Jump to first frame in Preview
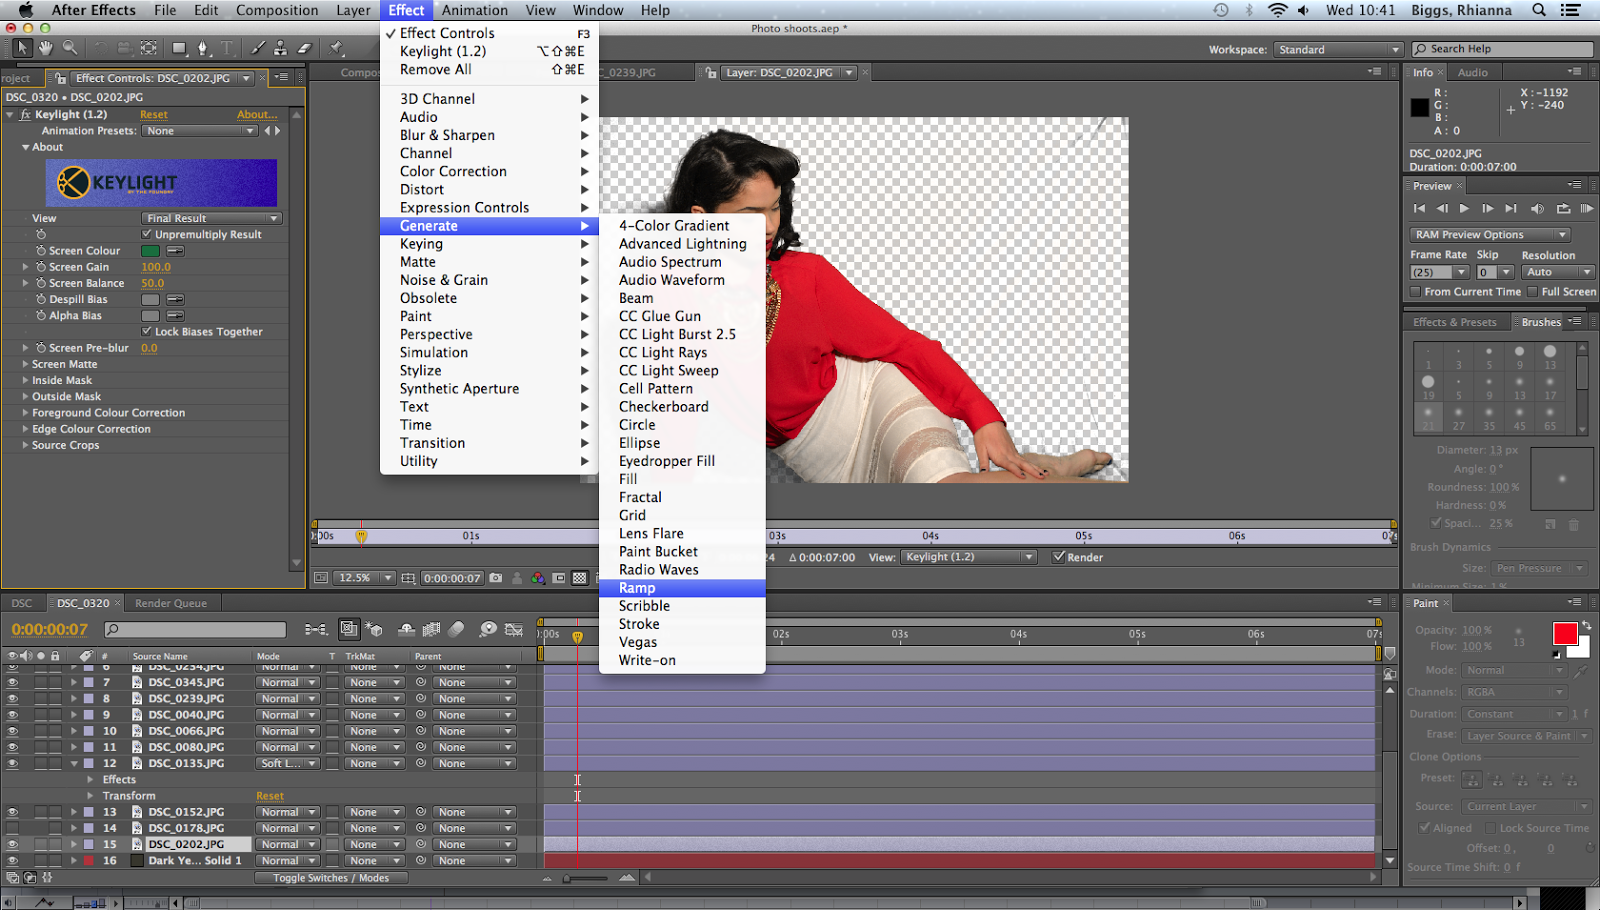The height and width of the screenshot is (910, 1600). 1419,208
